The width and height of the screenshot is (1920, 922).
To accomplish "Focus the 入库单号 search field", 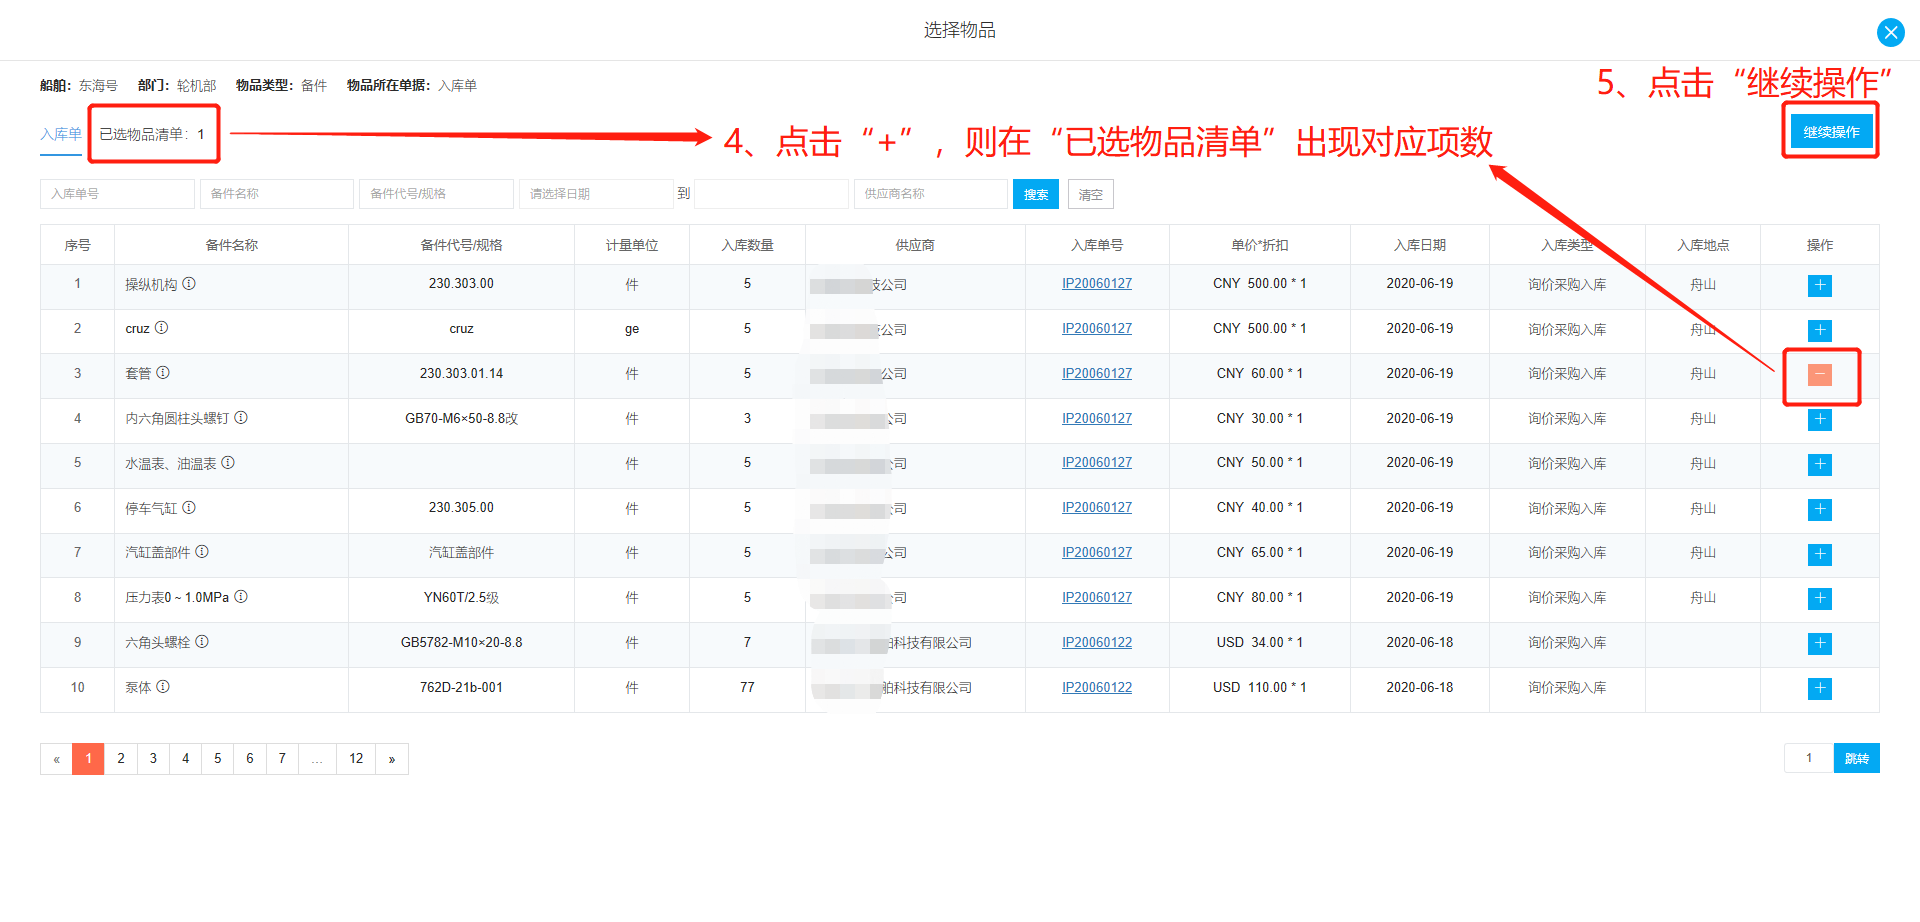I will [x=117, y=194].
